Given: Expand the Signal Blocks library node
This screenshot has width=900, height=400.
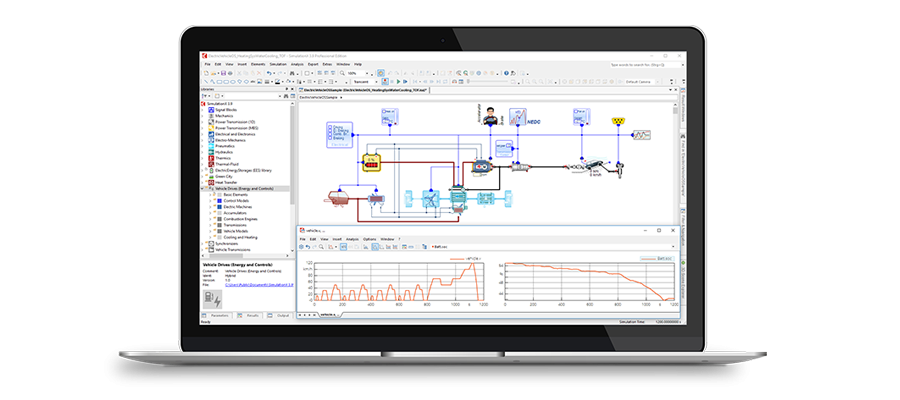Looking at the screenshot, I should click(202, 110).
